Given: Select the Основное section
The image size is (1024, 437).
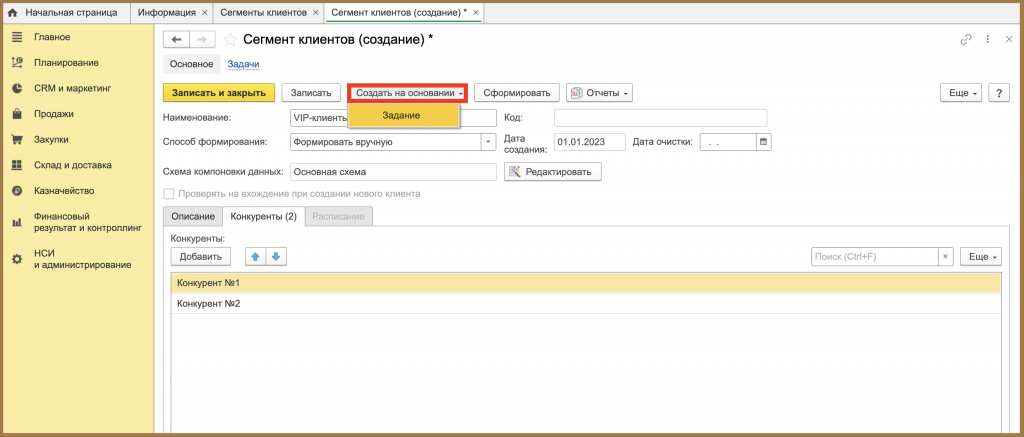Looking at the screenshot, I should click(x=191, y=64).
